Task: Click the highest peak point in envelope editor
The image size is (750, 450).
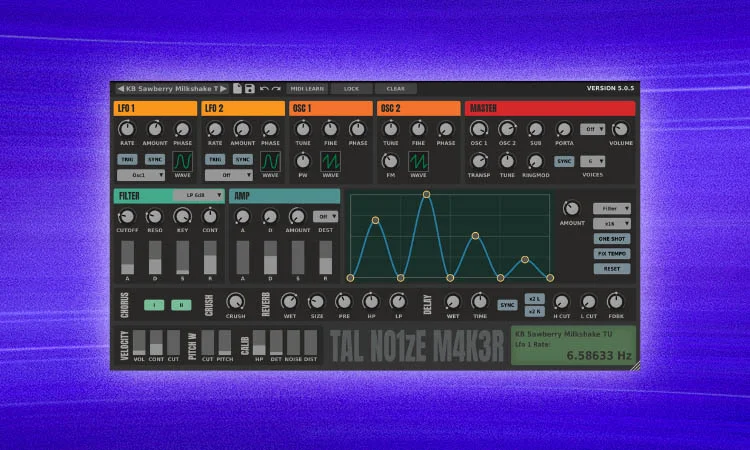Action: tap(427, 194)
